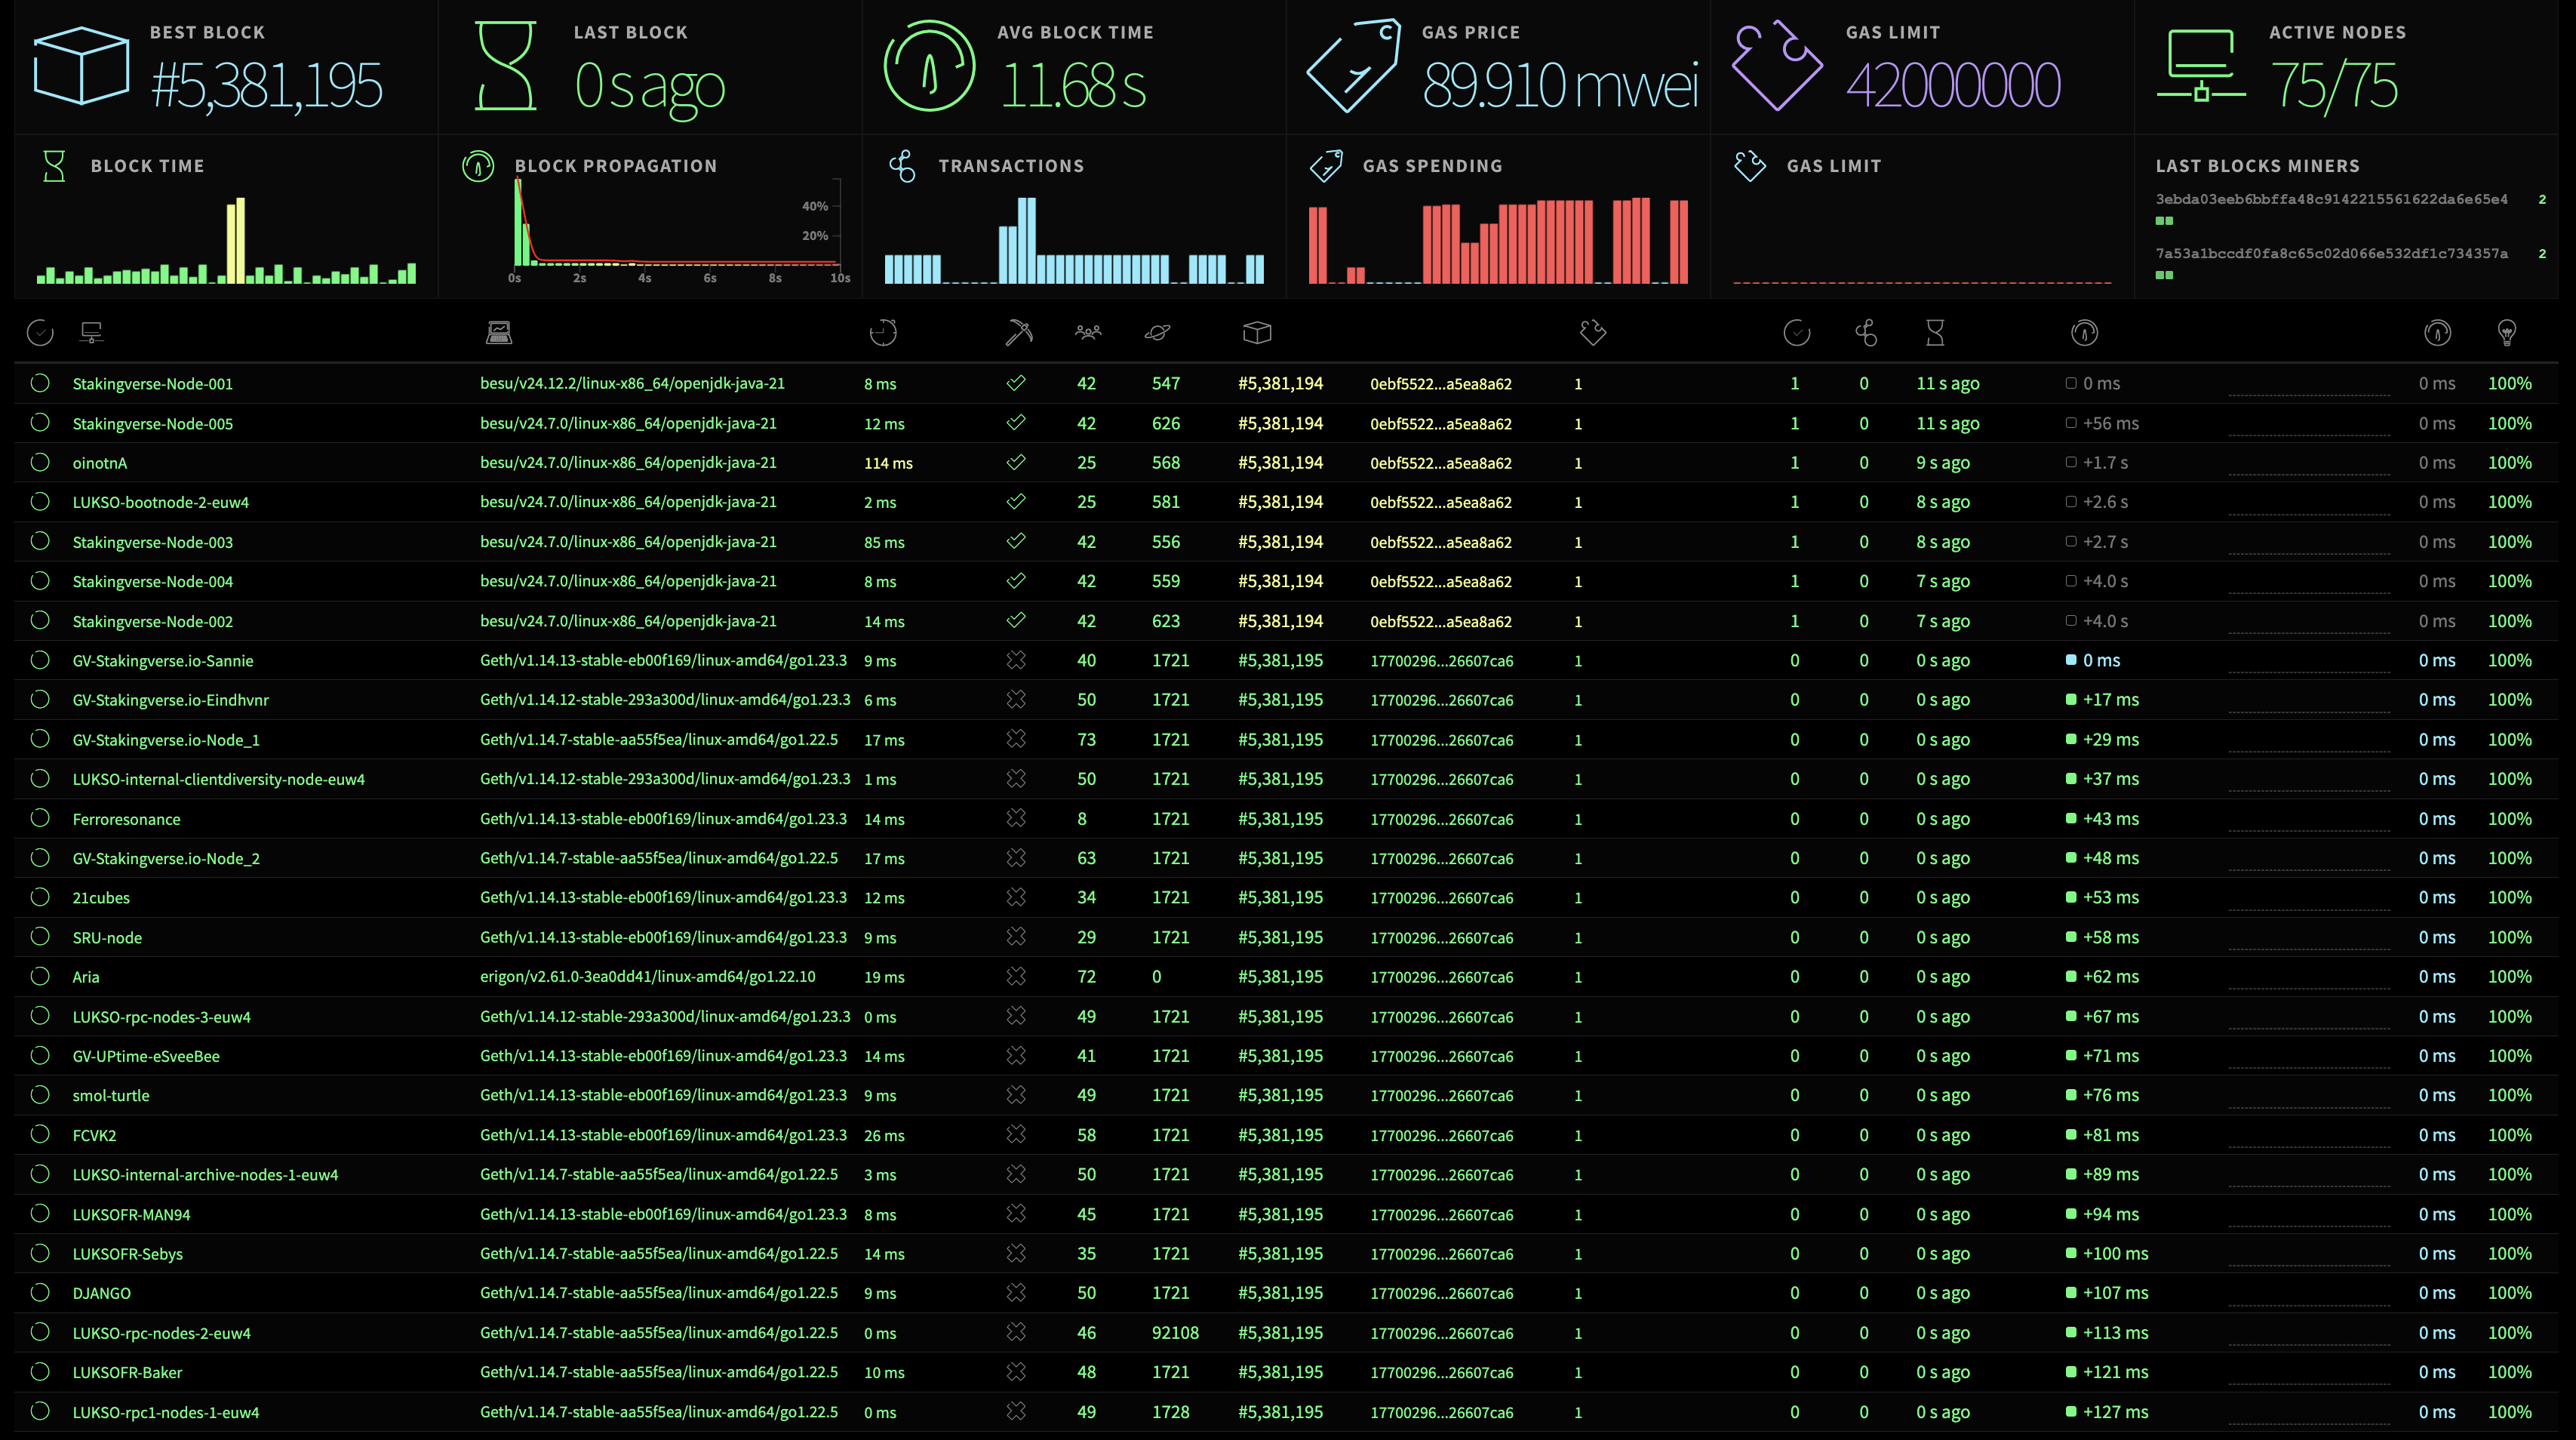This screenshot has width=2576, height=1440.
Task: Click the Avg Block Time gauge icon
Action: point(929,66)
